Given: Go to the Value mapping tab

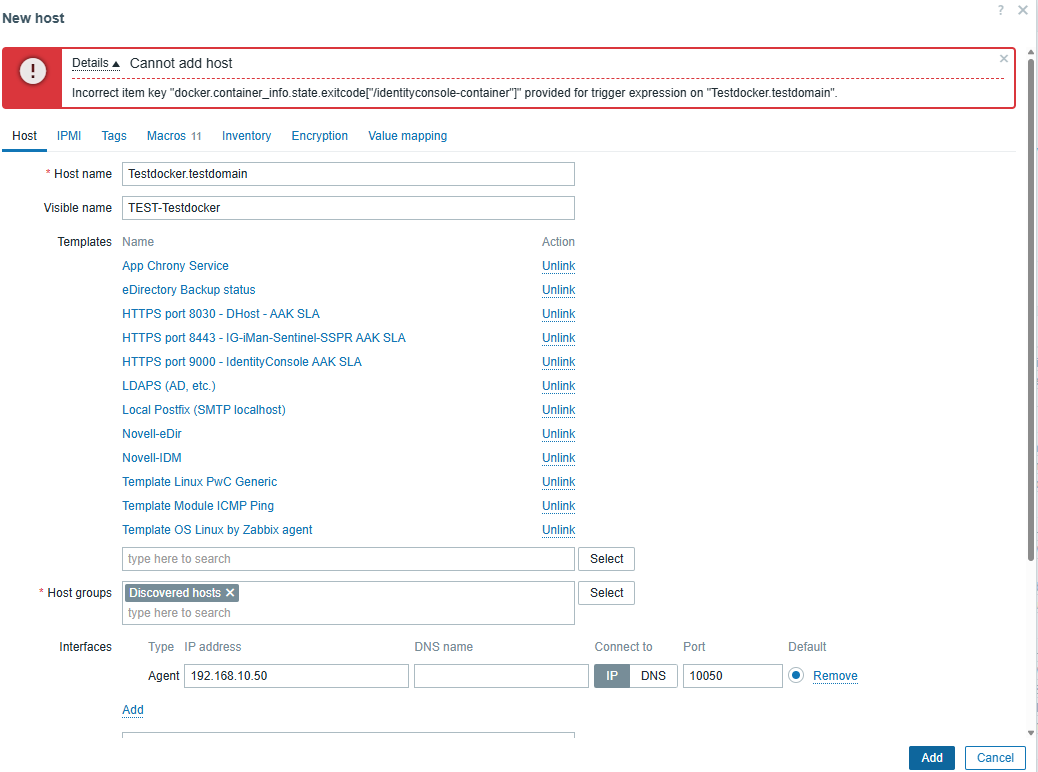Looking at the screenshot, I should click(407, 136).
